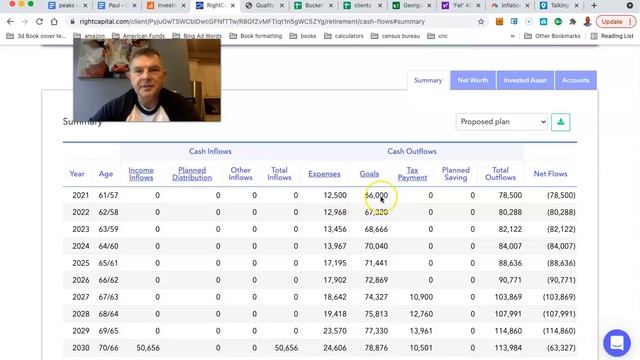
Task: Click the 2025 expenses value 17,195
Action: click(335, 263)
